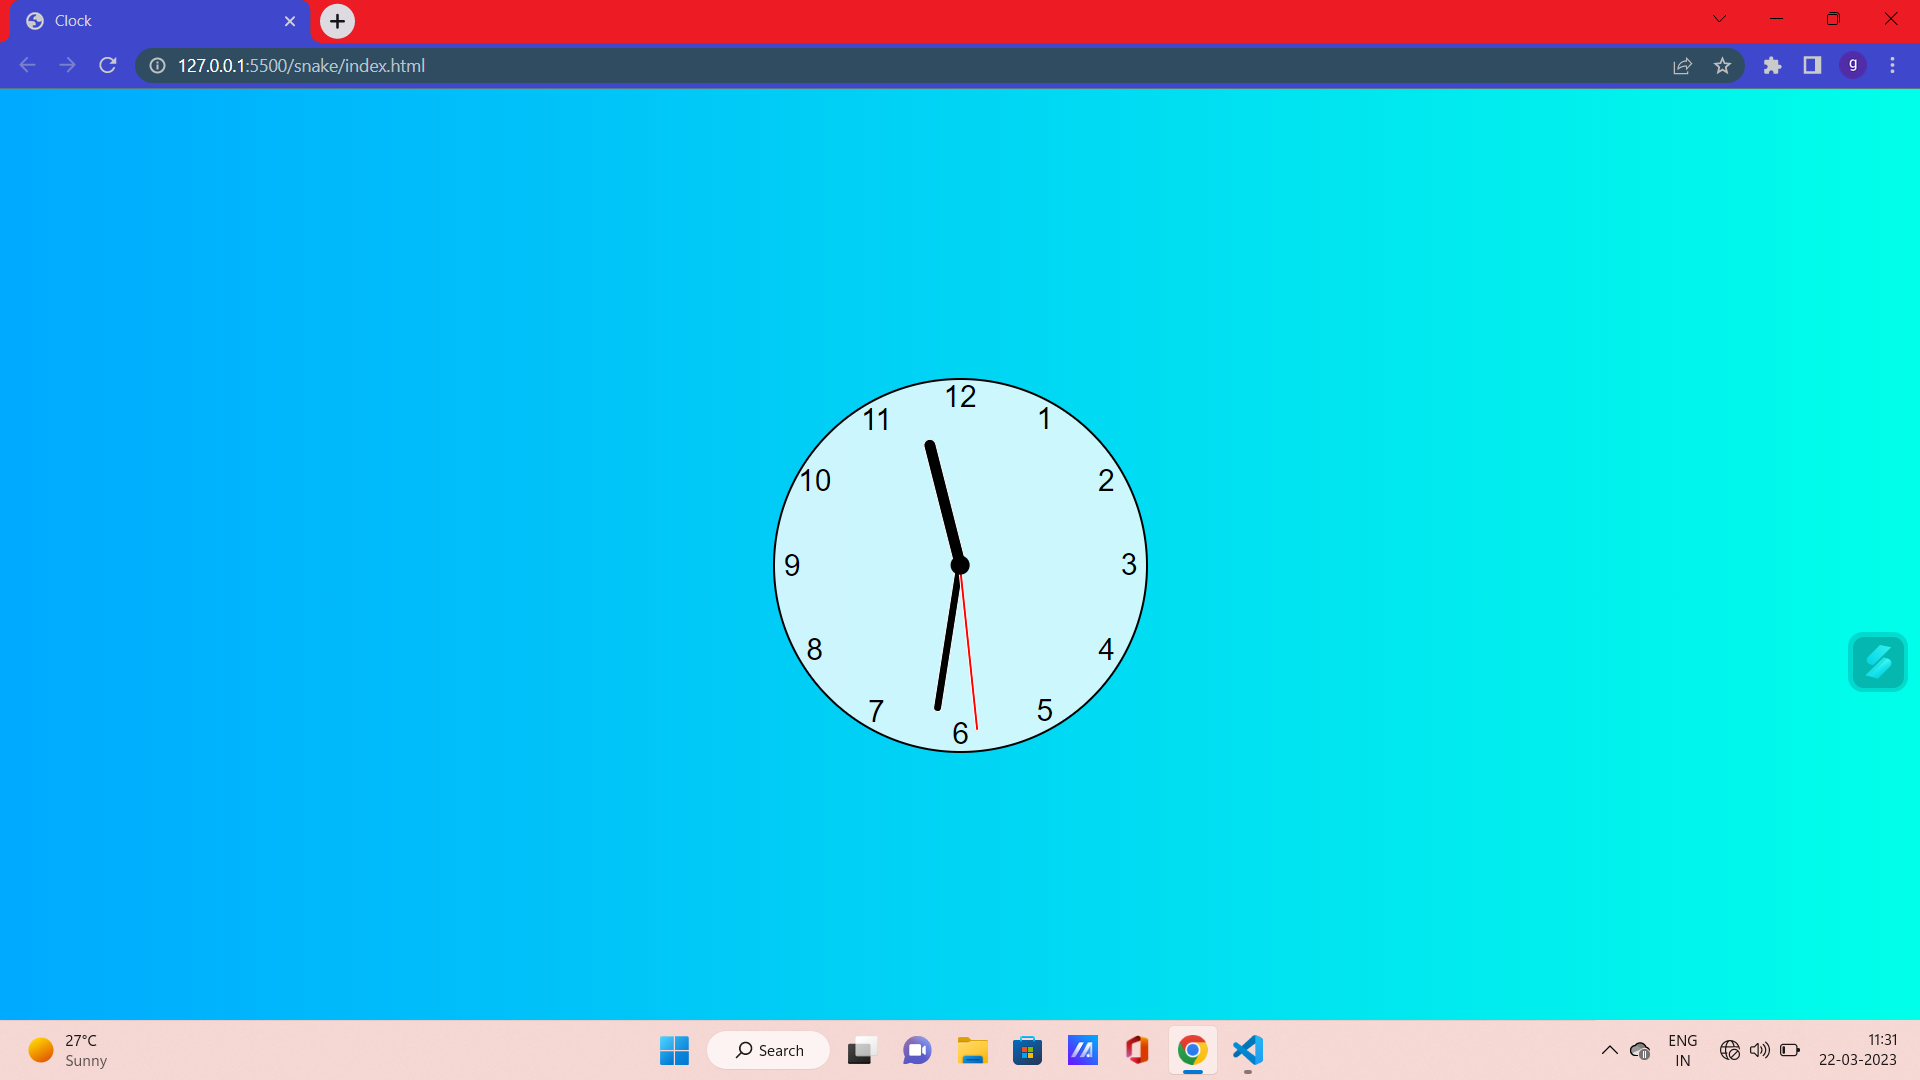Viewport: 1920px width, 1080px height.
Task: Open Visual Studio Code from taskbar
Action: [1247, 1050]
